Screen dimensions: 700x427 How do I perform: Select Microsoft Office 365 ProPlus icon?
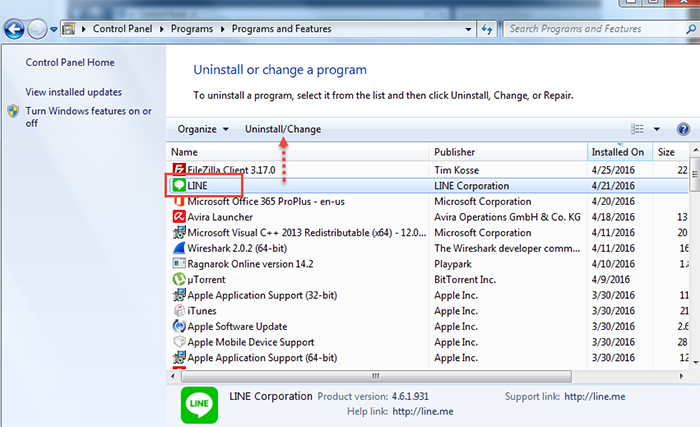(x=179, y=201)
